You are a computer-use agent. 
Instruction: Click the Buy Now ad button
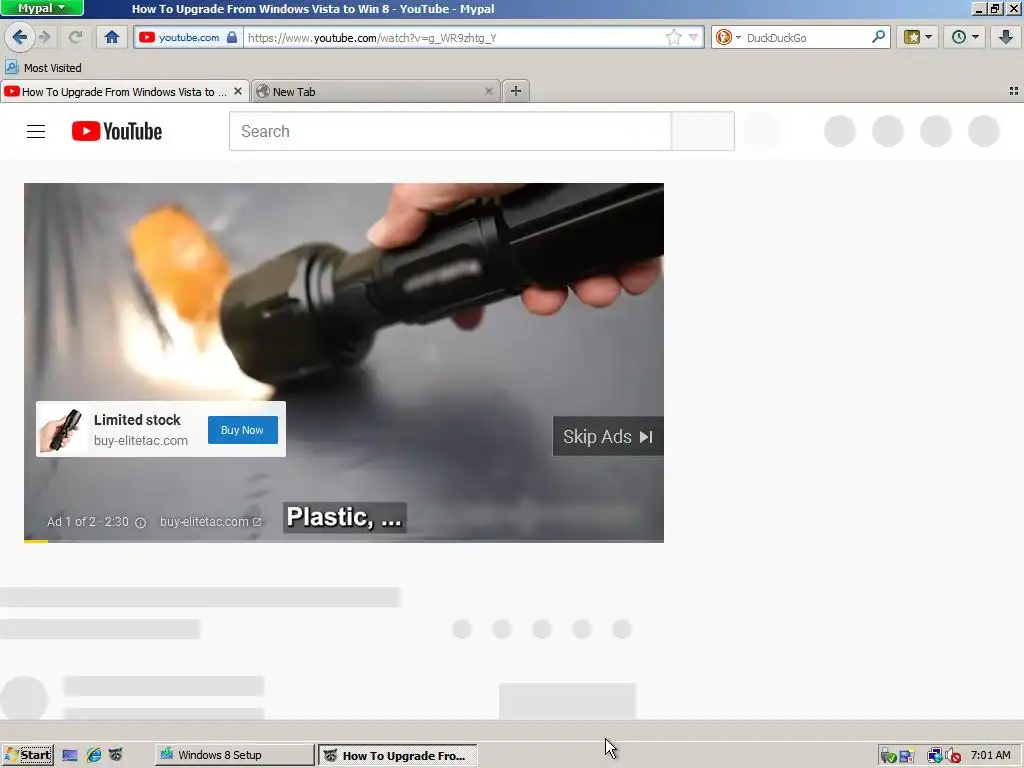coord(242,430)
